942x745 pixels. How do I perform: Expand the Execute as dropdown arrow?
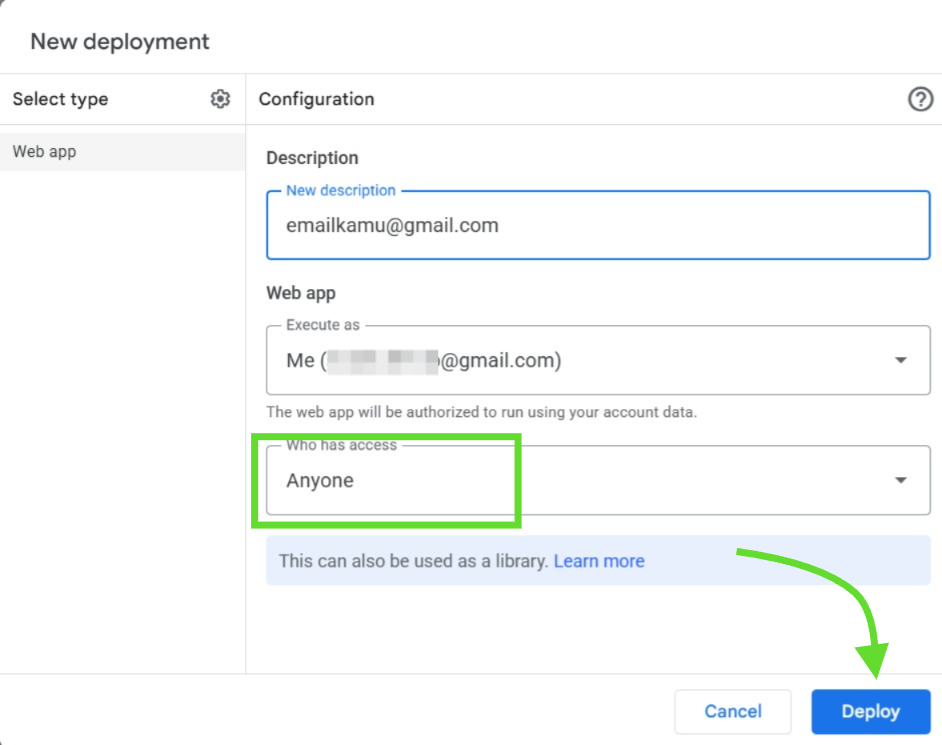[x=900, y=360]
